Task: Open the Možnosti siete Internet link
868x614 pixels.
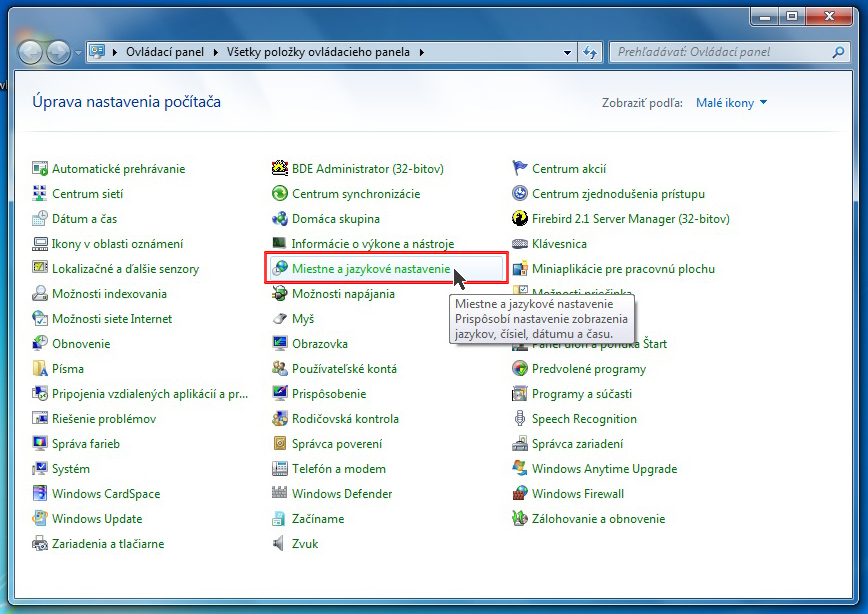Action: 112,318
